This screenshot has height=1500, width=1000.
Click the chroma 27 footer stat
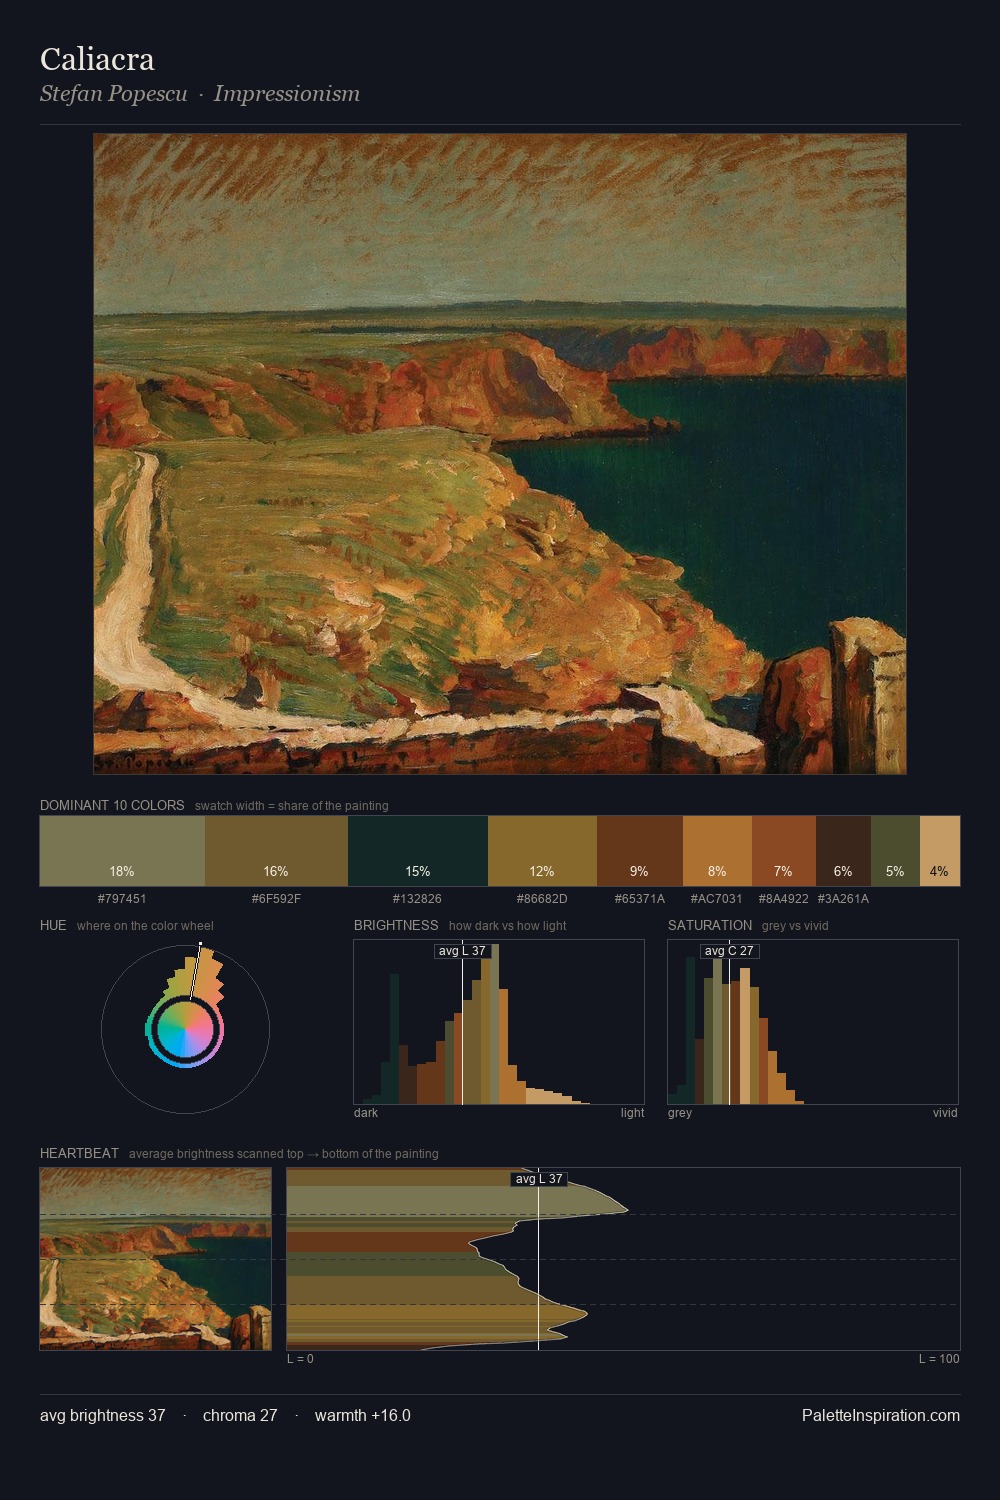[x=240, y=1416]
